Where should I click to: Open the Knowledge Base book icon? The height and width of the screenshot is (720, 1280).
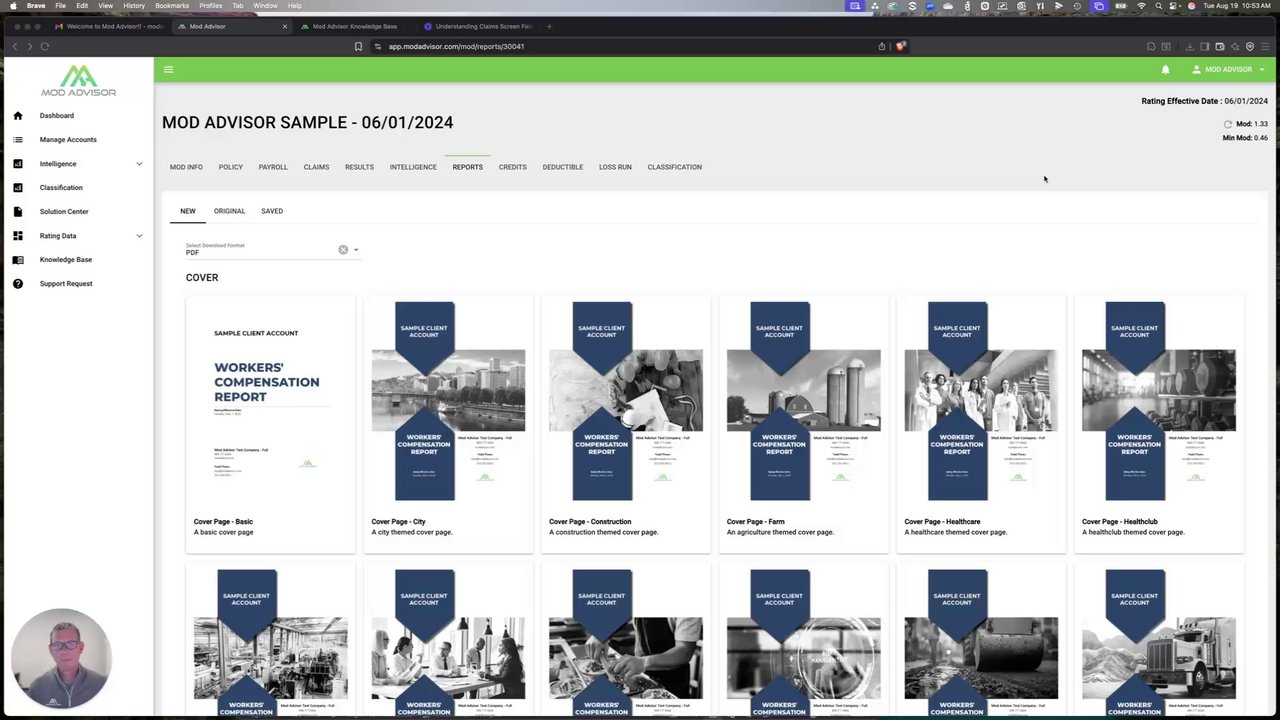17,260
